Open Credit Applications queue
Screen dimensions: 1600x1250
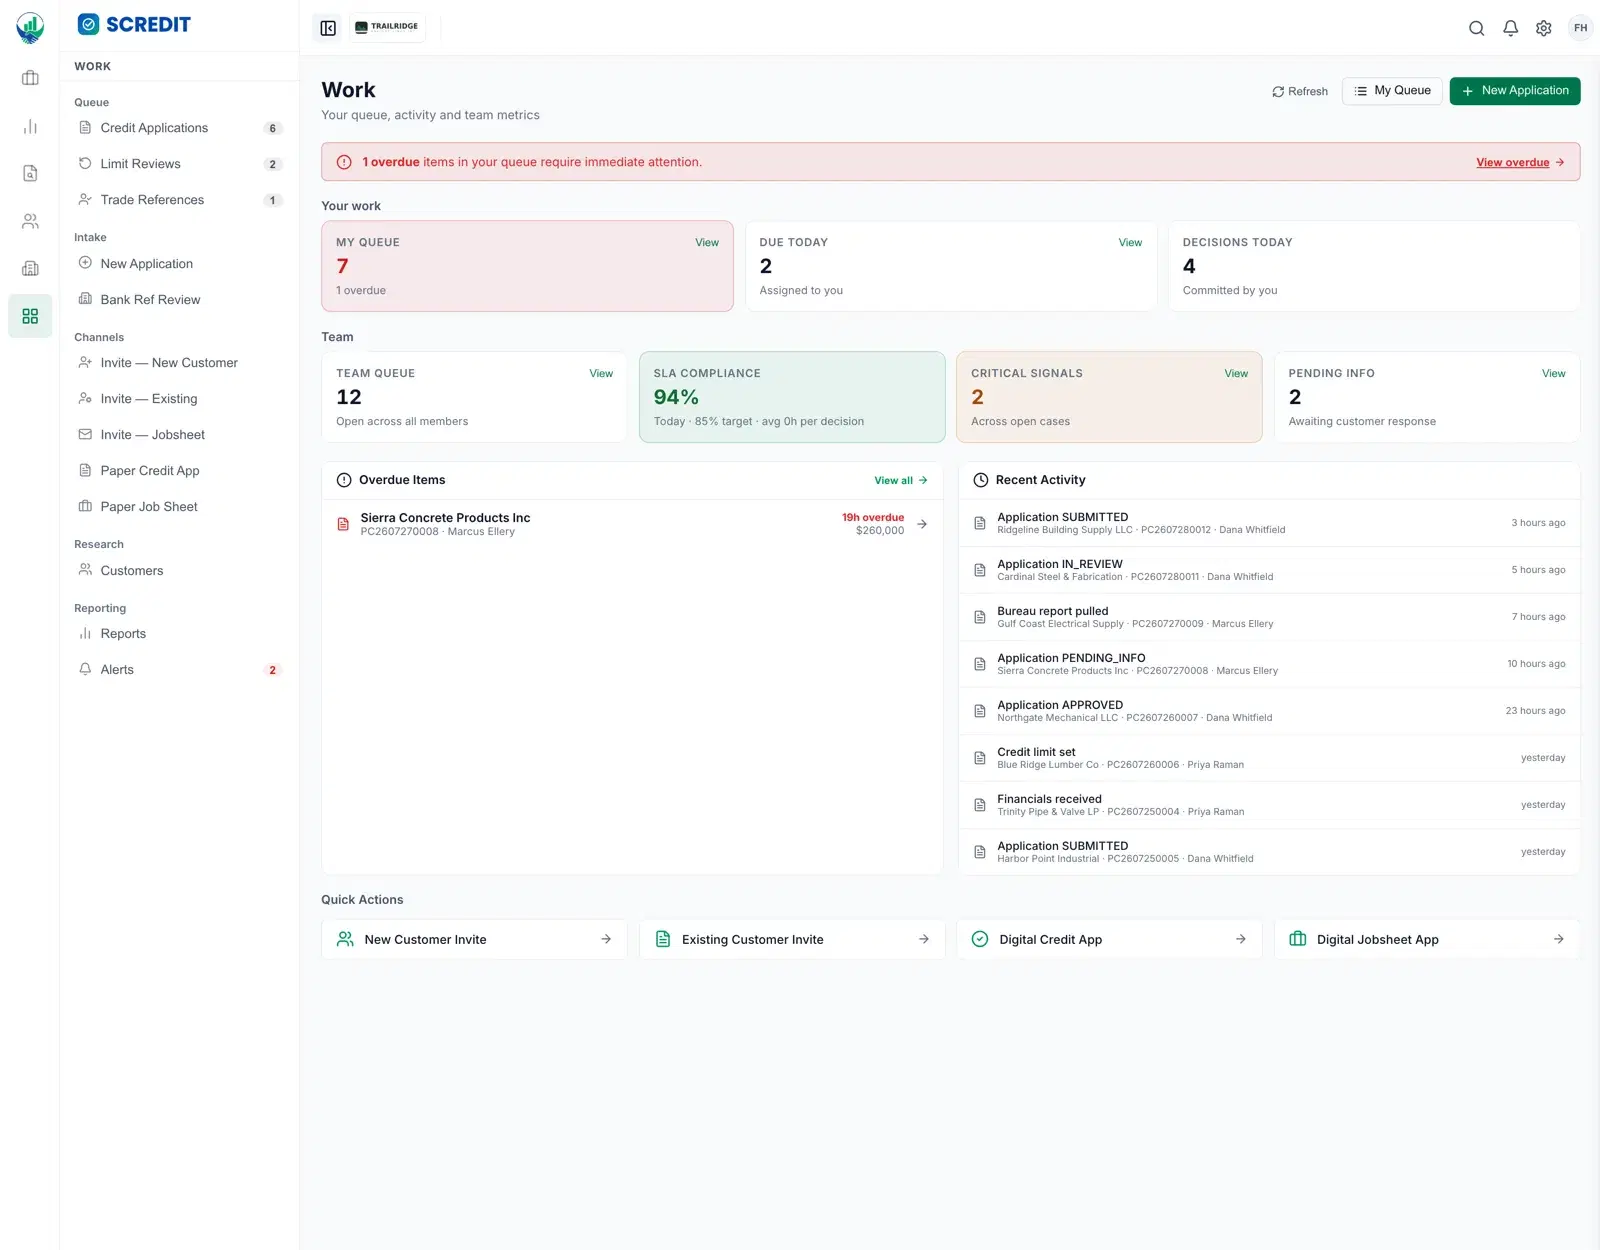(x=180, y=128)
